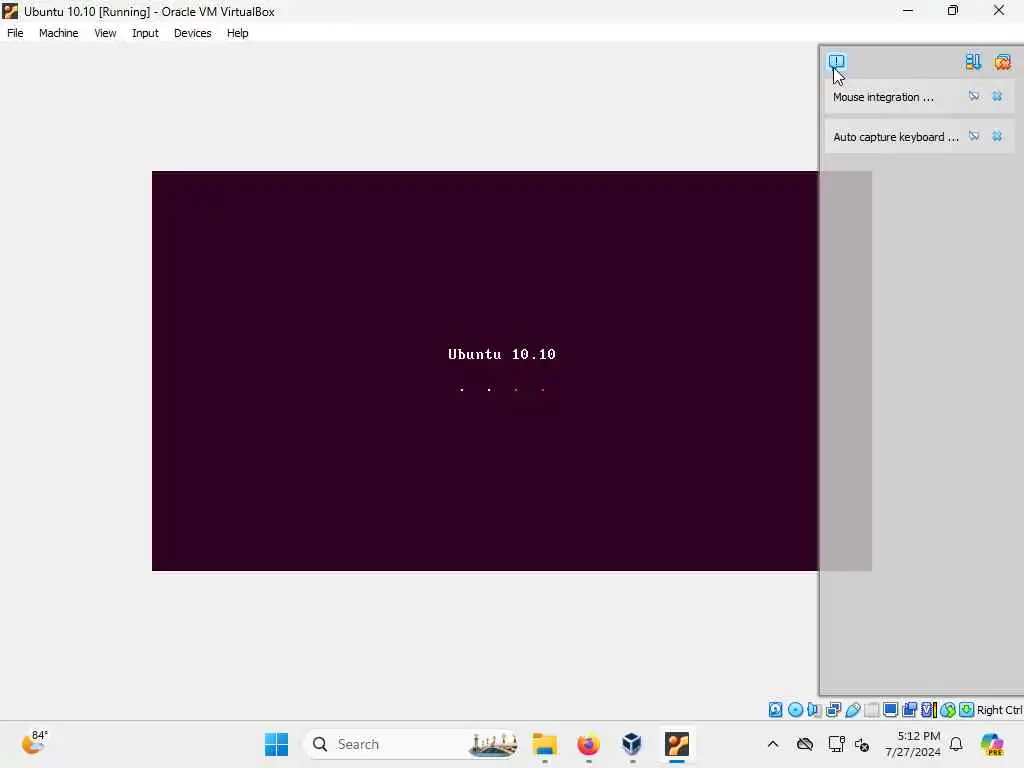Click the optical drive status icon

pyautogui.click(x=795, y=710)
